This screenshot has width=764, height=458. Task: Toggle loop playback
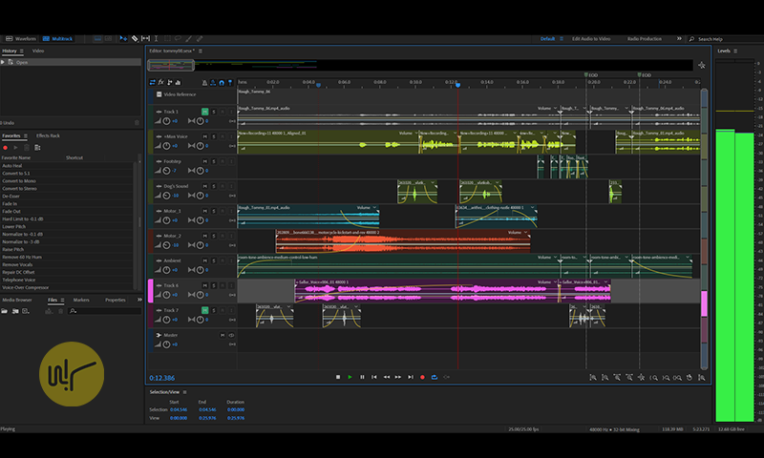(x=434, y=377)
